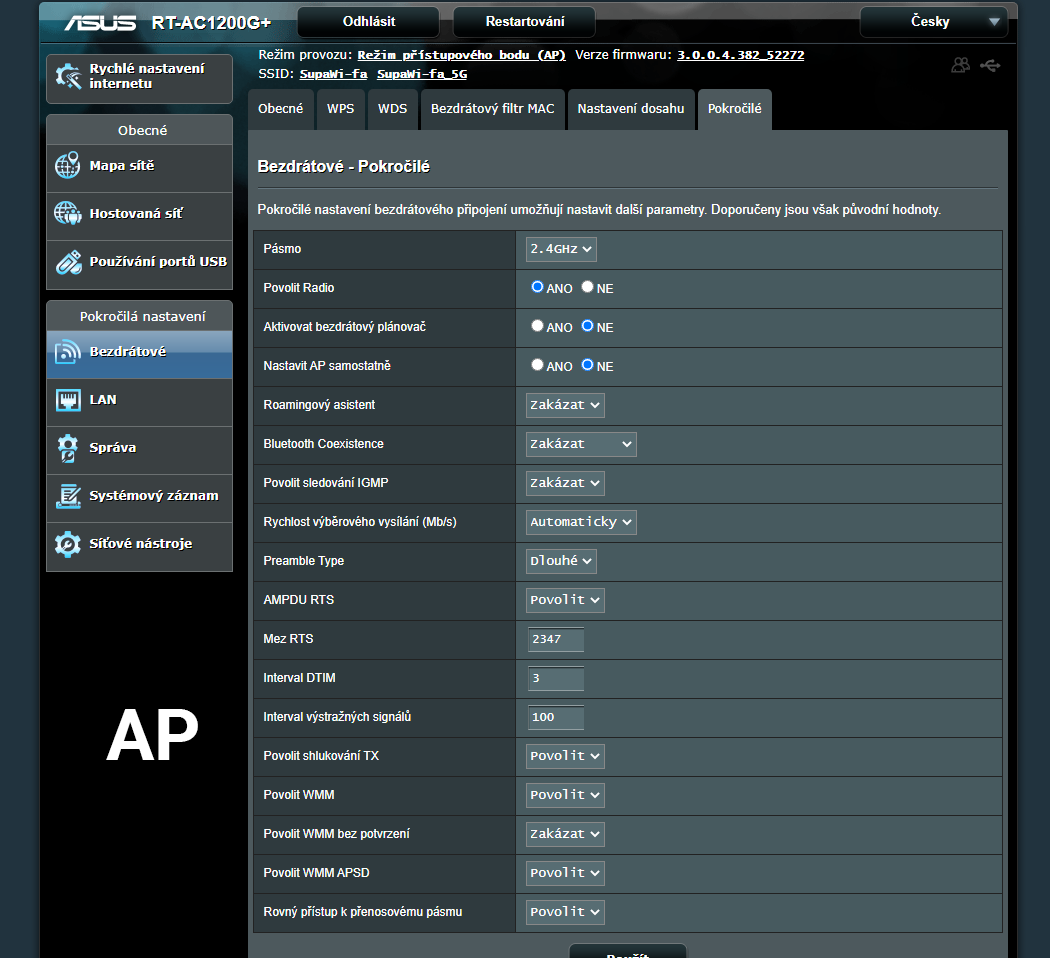Open the Pásmo 2.4GHz dropdown
1050x958 pixels.
tap(561, 249)
